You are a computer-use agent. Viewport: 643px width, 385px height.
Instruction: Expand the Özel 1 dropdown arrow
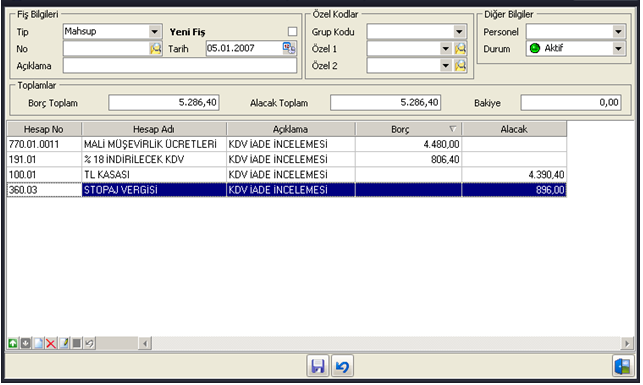(446, 49)
